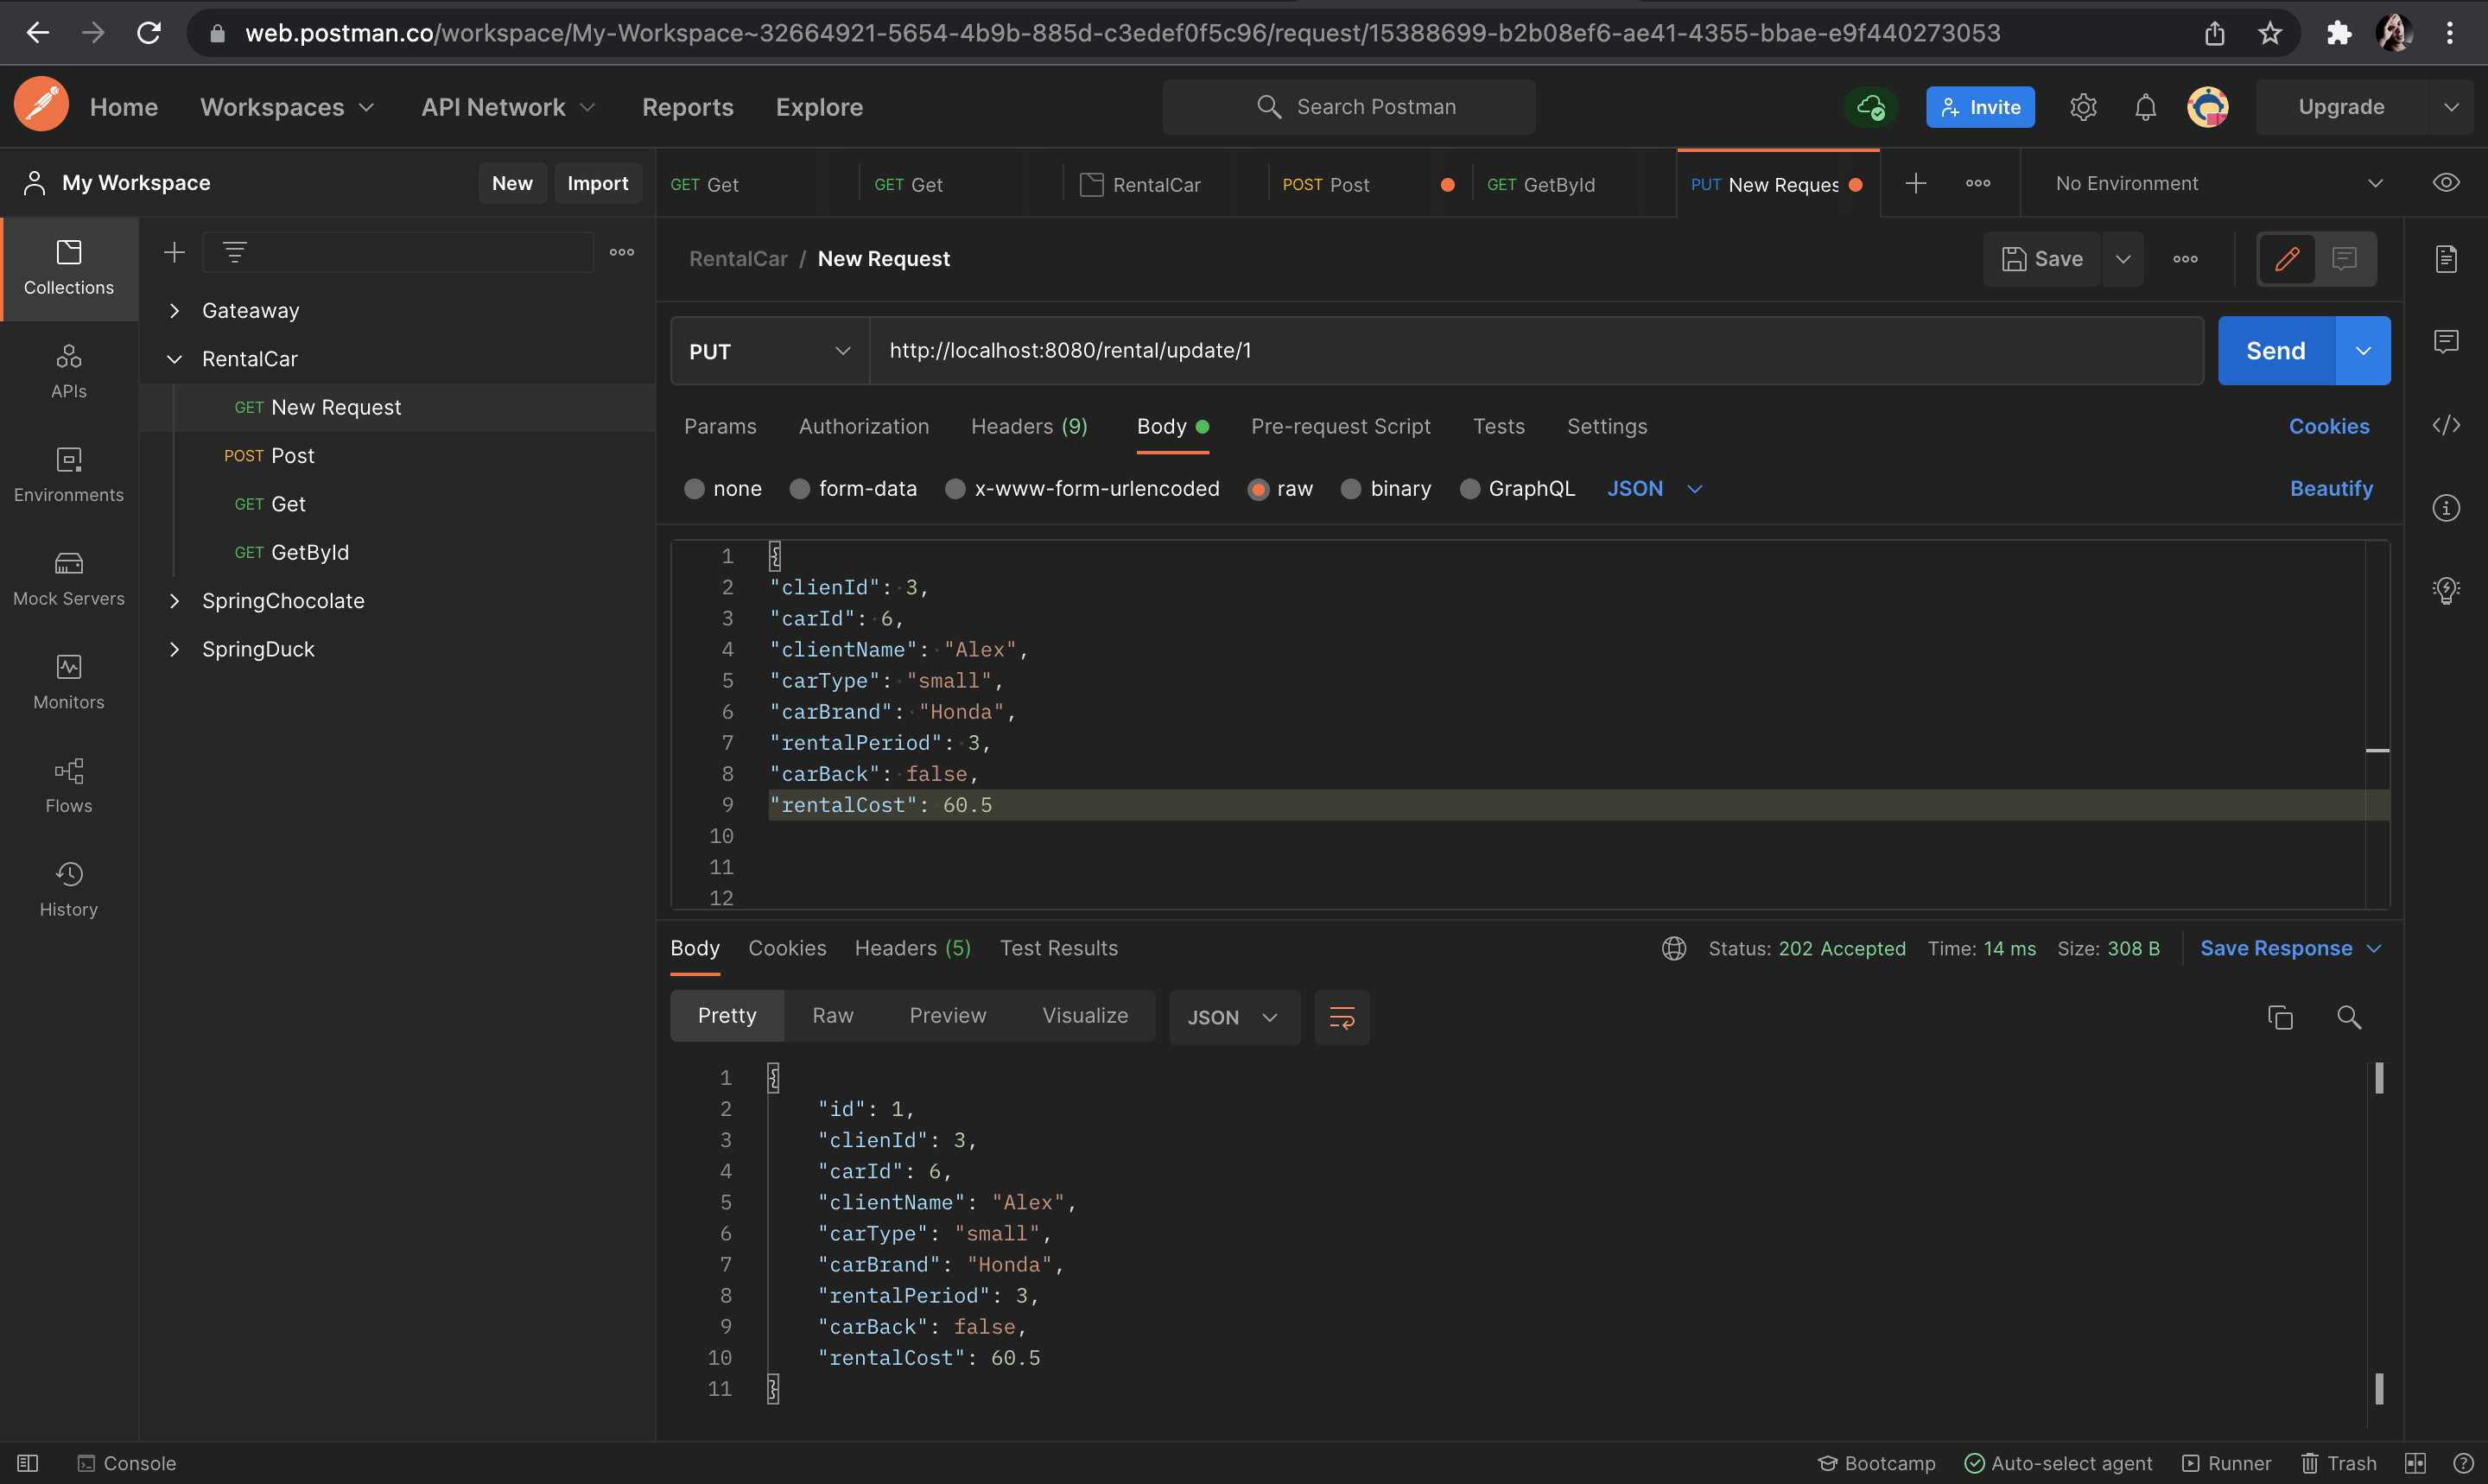Viewport: 2488px width, 1484px height.
Task: Send the PUT request
Action: pos(2276,351)
